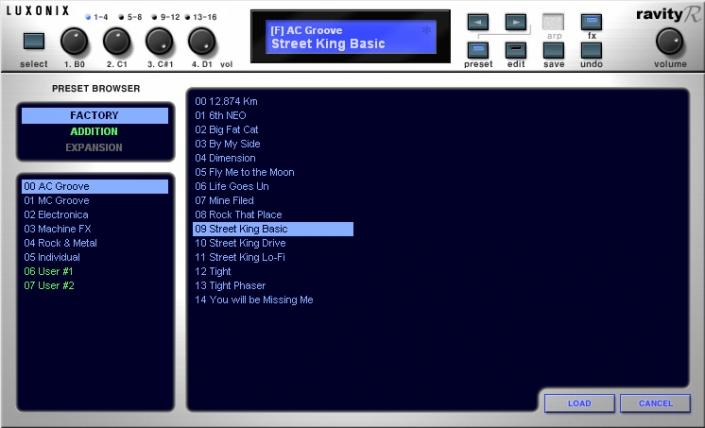The width and height of the screenshot is (705, 428).
Task: Select the 13-16 layer bank
Action: point(202,17)
